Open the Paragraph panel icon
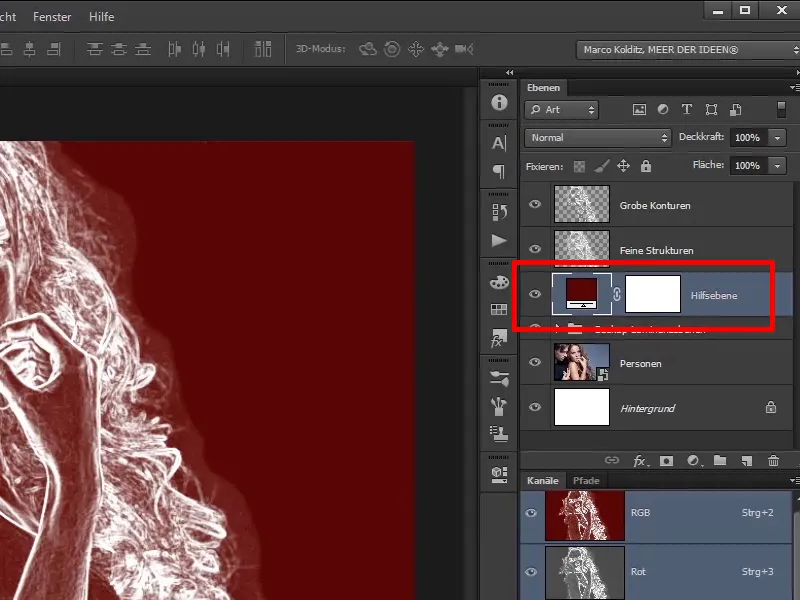The width and height of the screenshot is (800, 600). pos(499,171)
